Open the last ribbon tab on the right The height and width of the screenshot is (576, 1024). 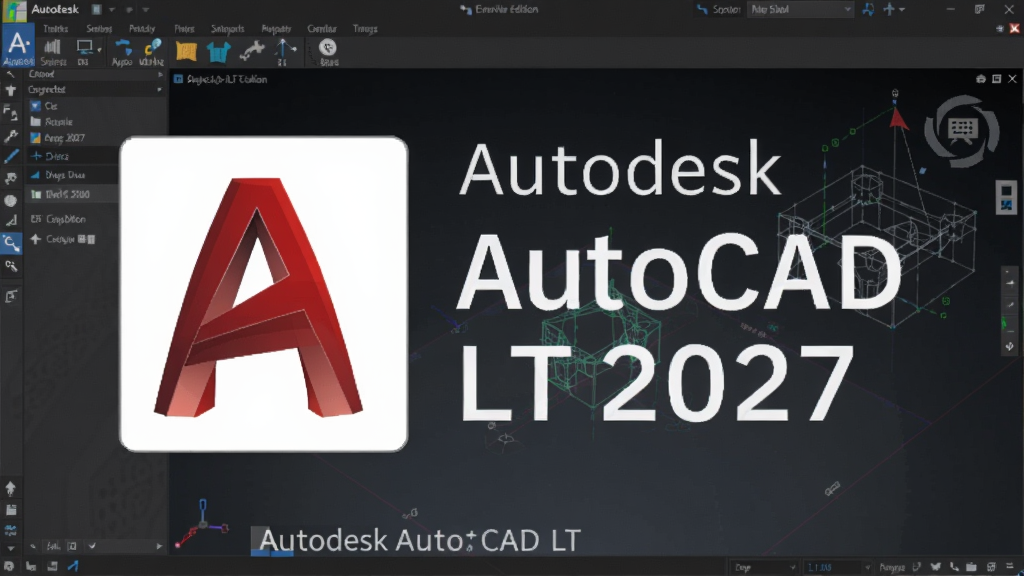tap(365, 29)
